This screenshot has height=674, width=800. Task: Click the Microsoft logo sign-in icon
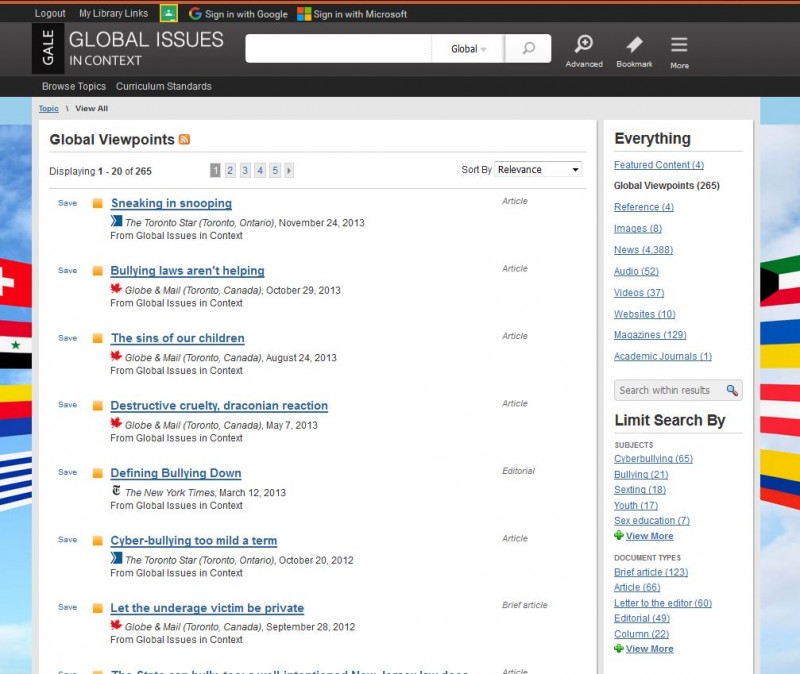(x=304, y=14)
